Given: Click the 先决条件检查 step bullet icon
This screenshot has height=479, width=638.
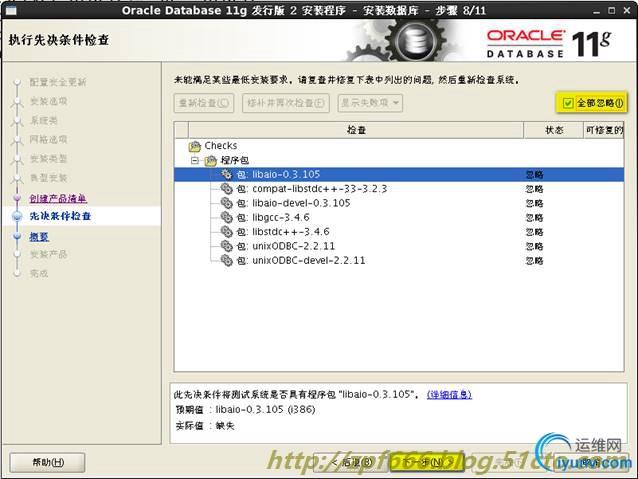Looking at the screenshot, I should click(x=17, y=216).
